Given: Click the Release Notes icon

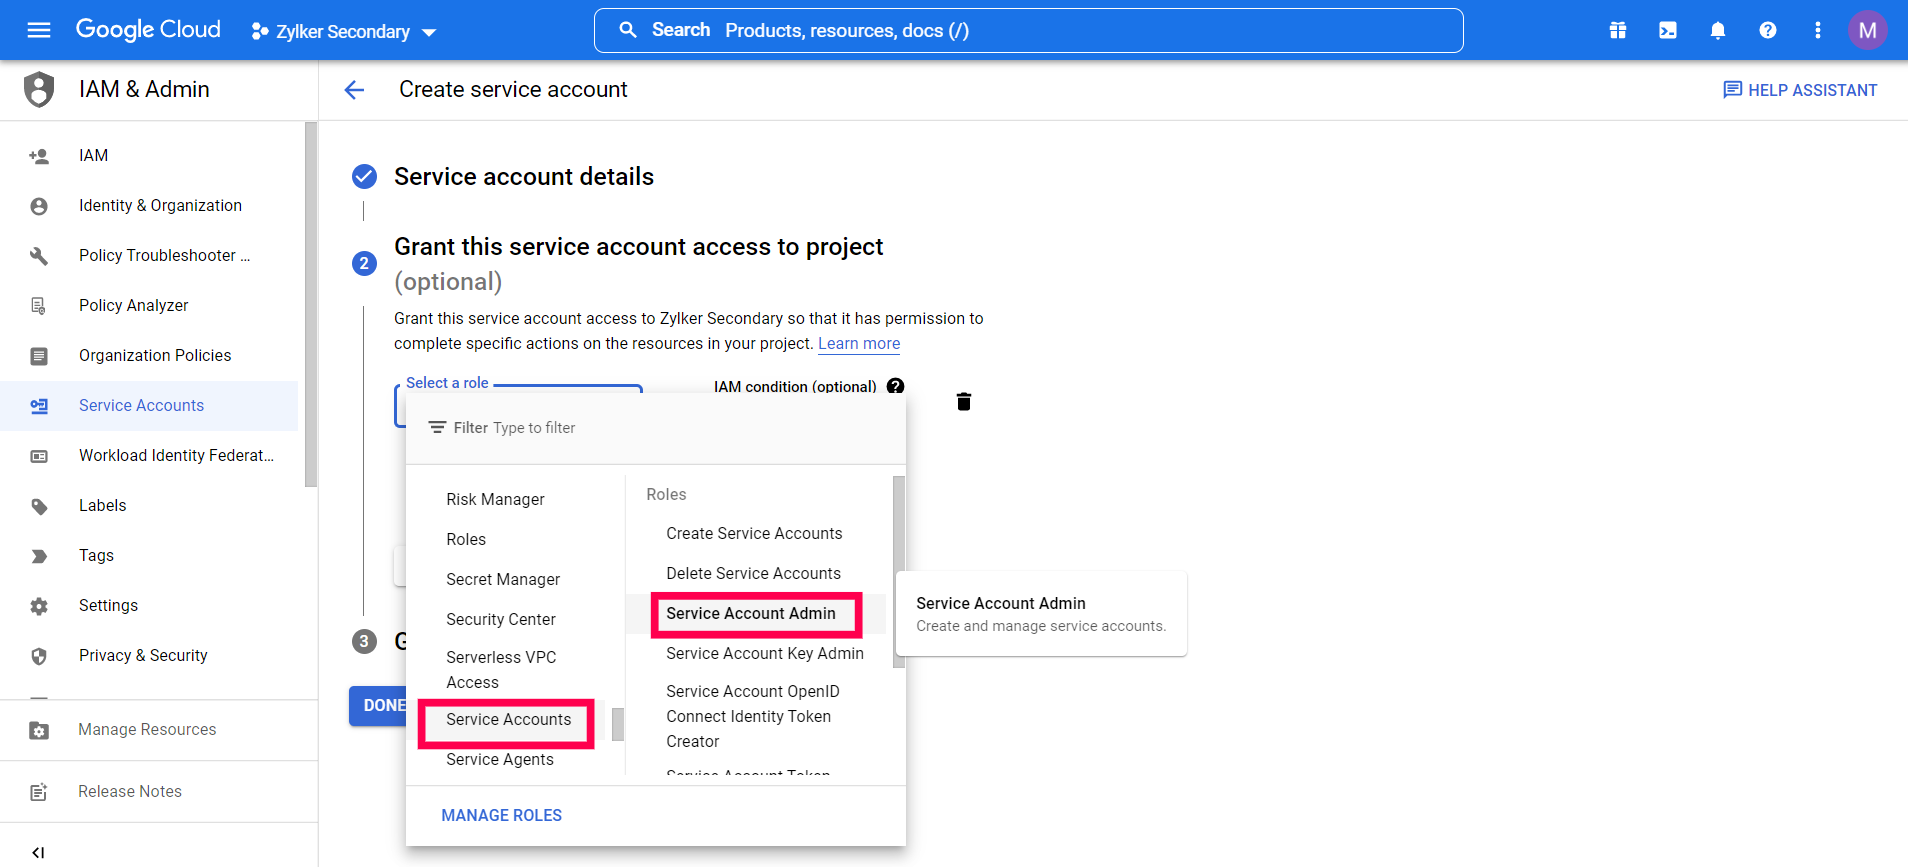Looking at the screenshot, I should coord(39,792).
